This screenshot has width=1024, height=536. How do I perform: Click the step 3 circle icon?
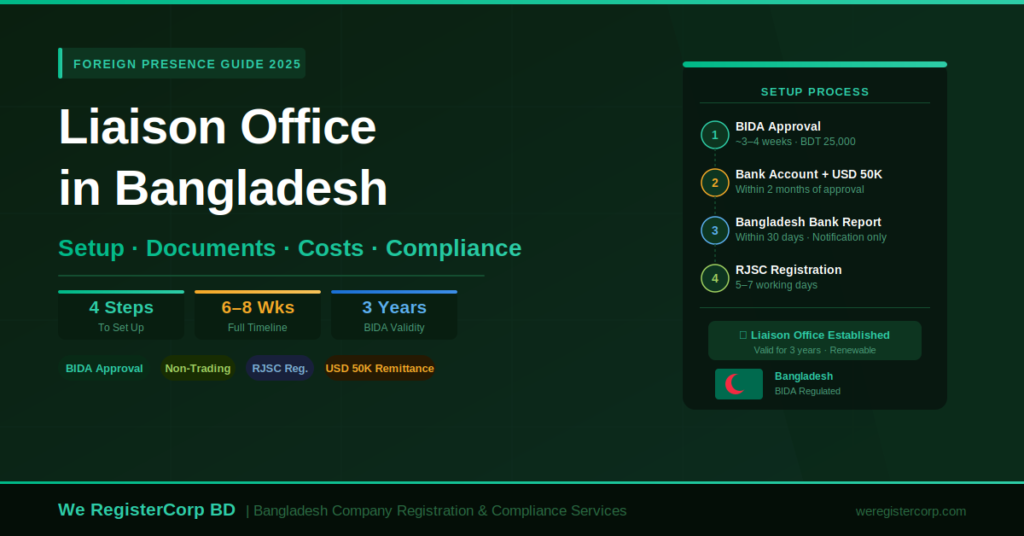click(x=714, y=230)
